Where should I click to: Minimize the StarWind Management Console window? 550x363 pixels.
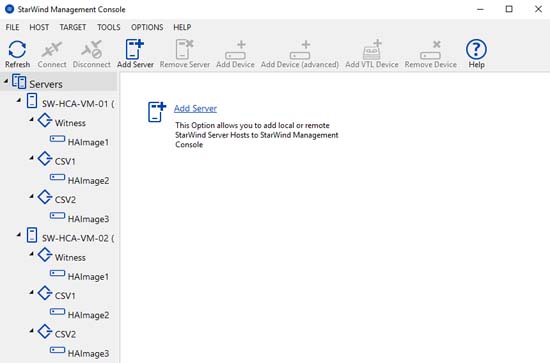[x=481, y=9]
